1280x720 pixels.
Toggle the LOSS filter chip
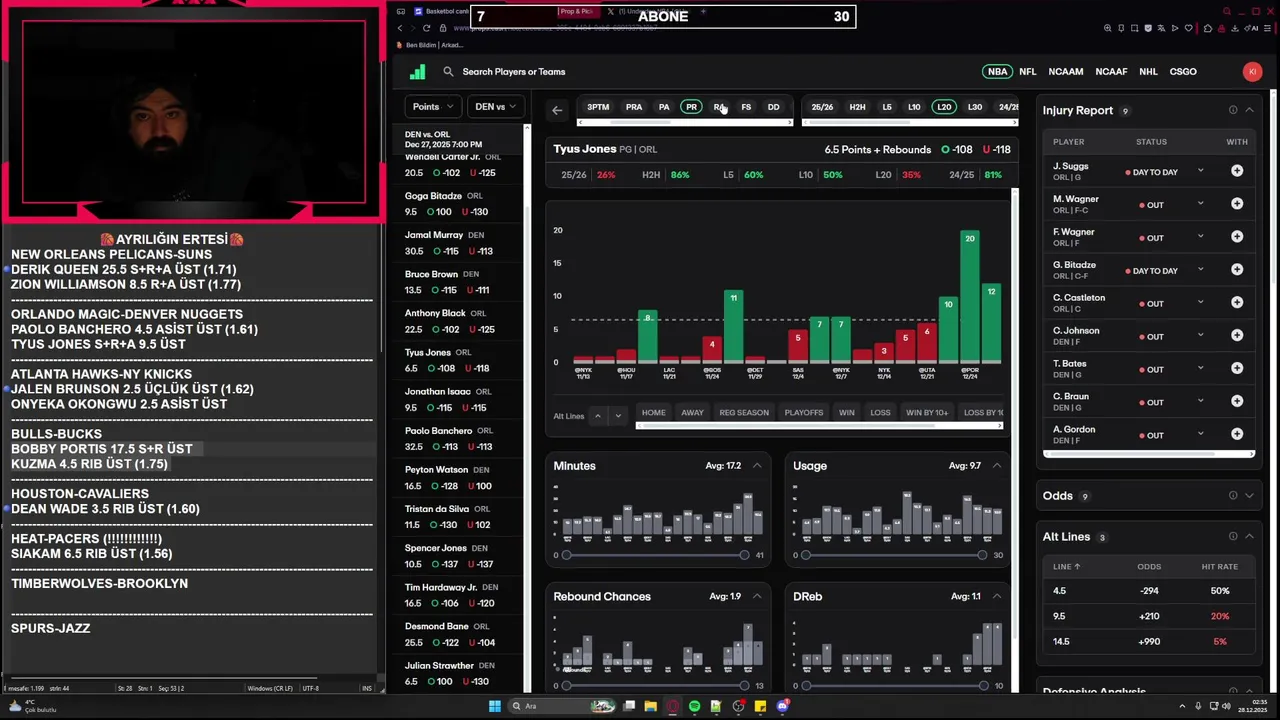pyautogui.click(x=880, y=412)
